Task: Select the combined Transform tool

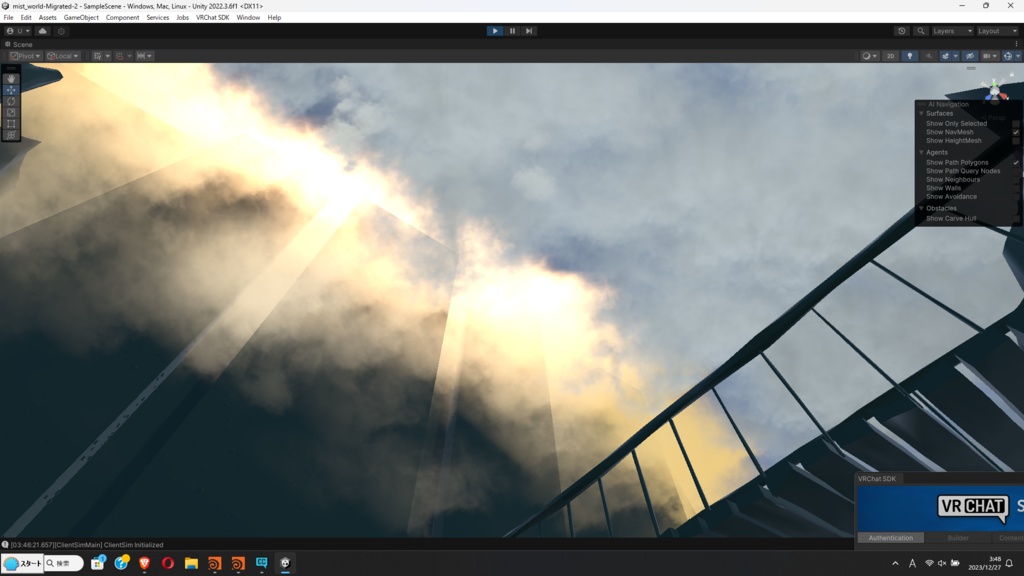Action: point(11,135)
